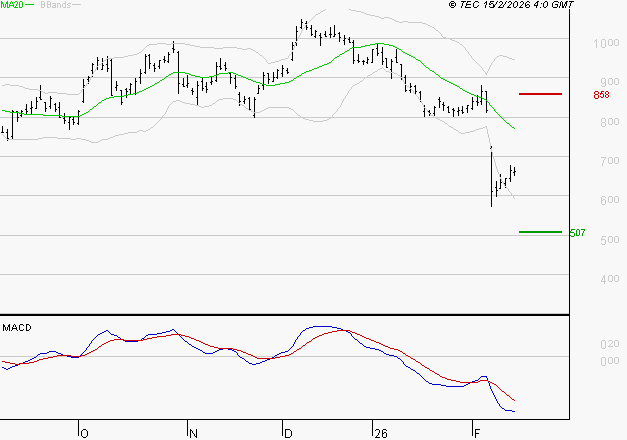Select the BBands legend label
This screenshot has height=440, width=627.
[56, 5]
